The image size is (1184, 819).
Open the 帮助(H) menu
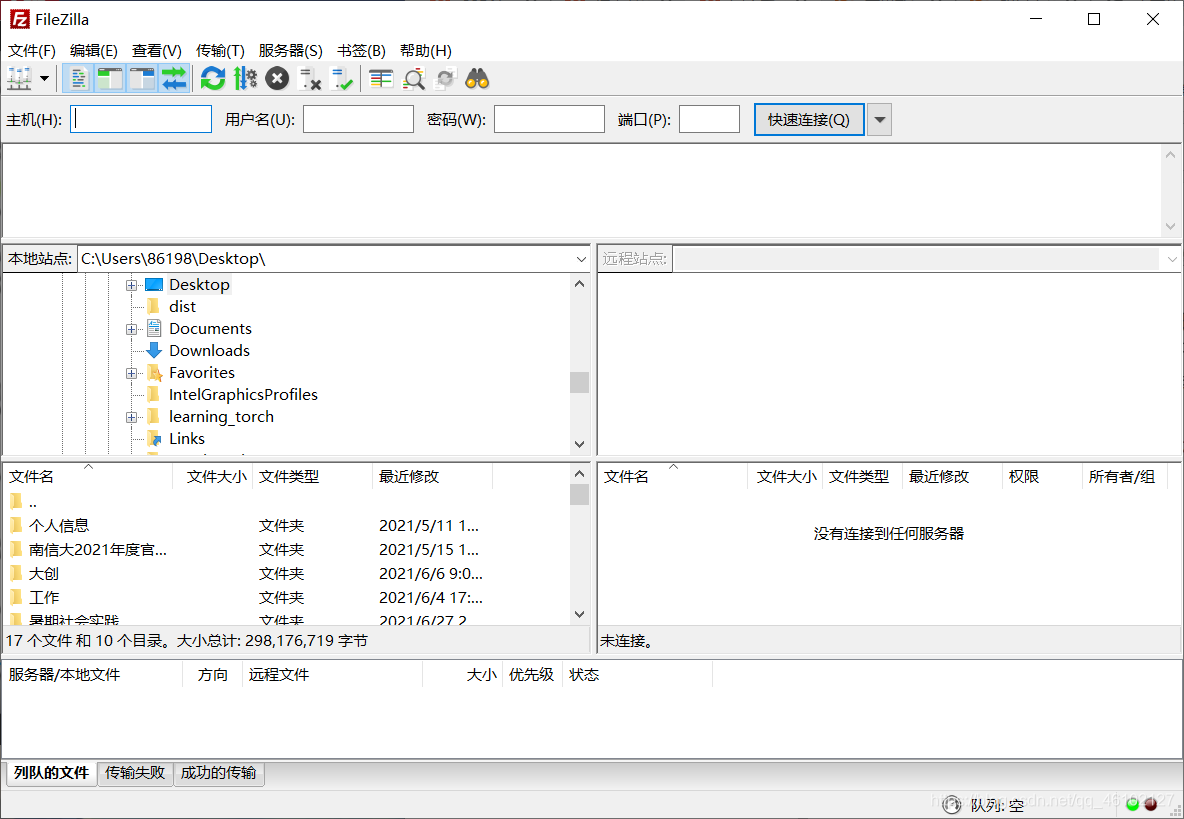pyautogui.click(x=426, y=51)
